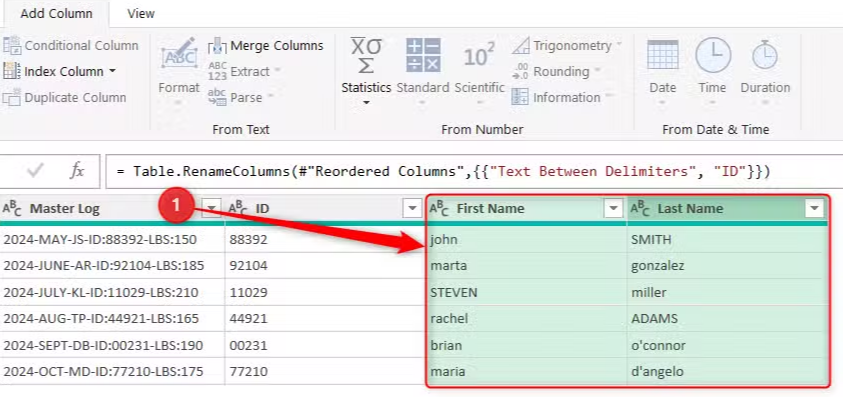
Task: Expand the Statistics dropdown arrow
Action: coord(366,102)
